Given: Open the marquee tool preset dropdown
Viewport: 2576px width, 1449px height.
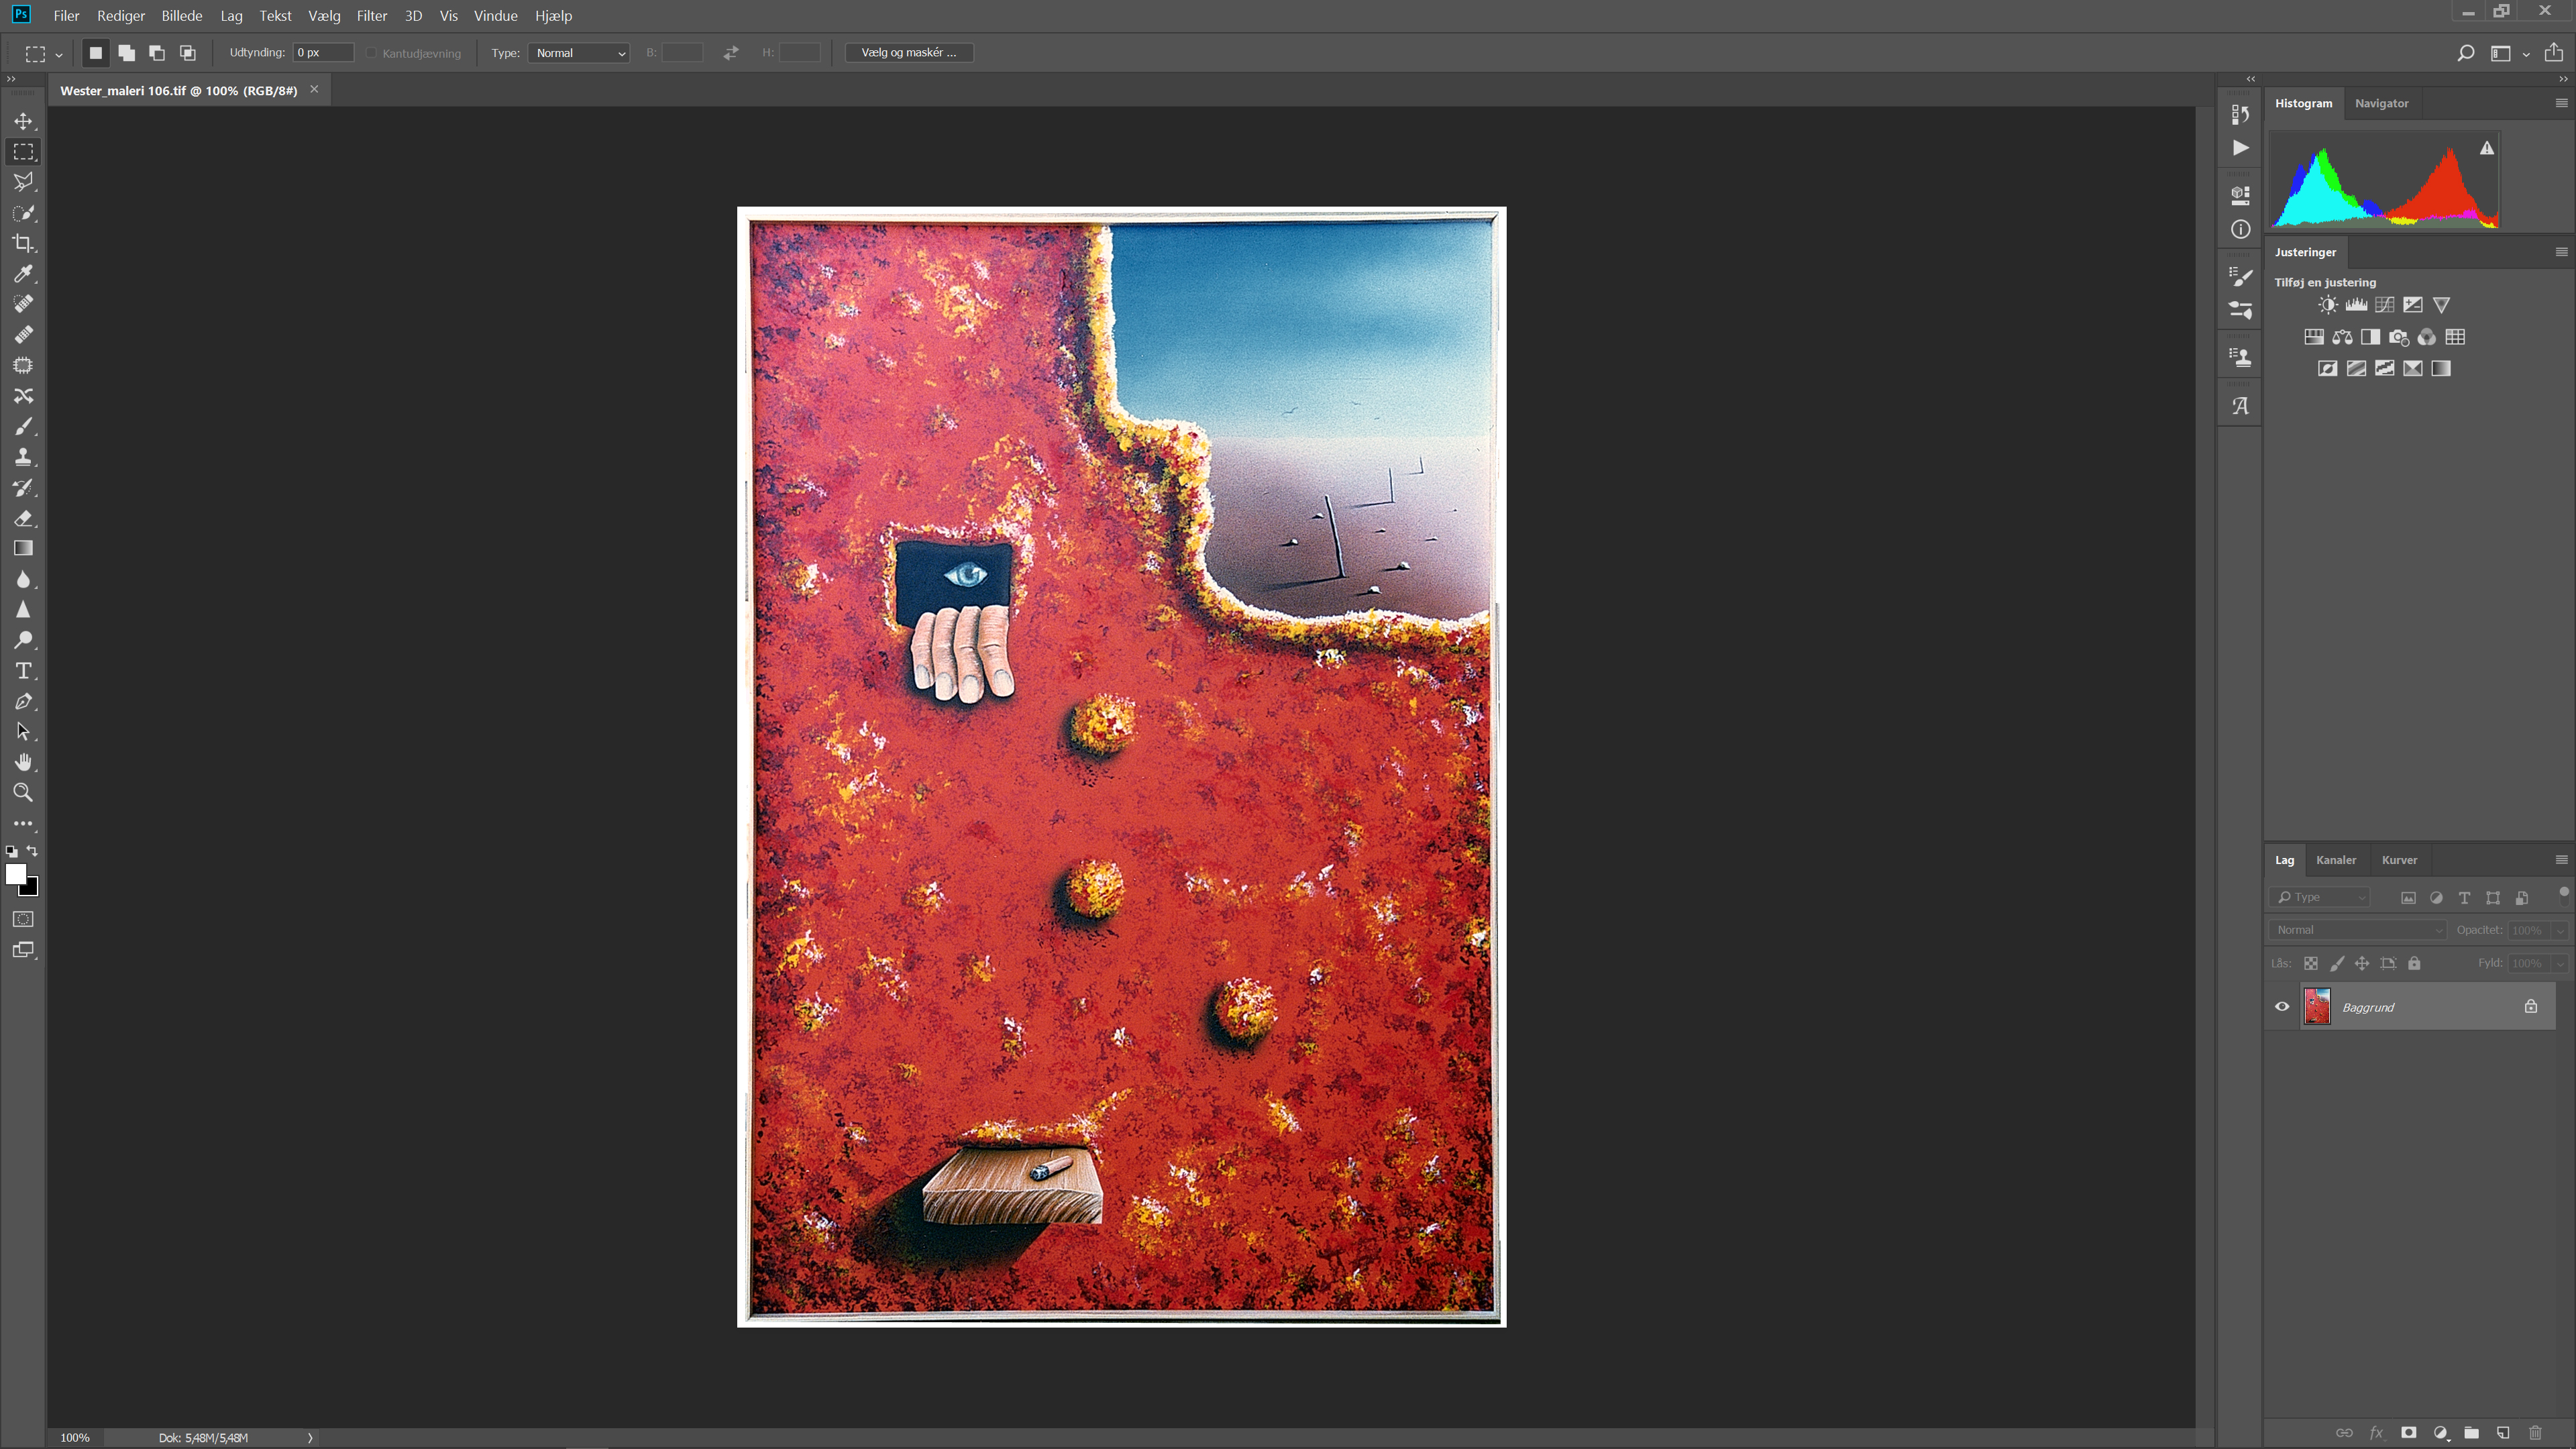Looking at the screenshot, I should 59,55.
